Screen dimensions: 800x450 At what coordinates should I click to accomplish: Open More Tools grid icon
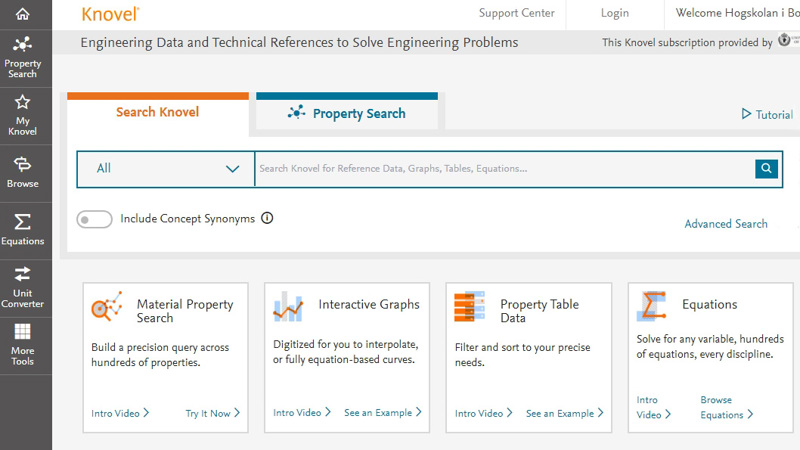[22, 343]
